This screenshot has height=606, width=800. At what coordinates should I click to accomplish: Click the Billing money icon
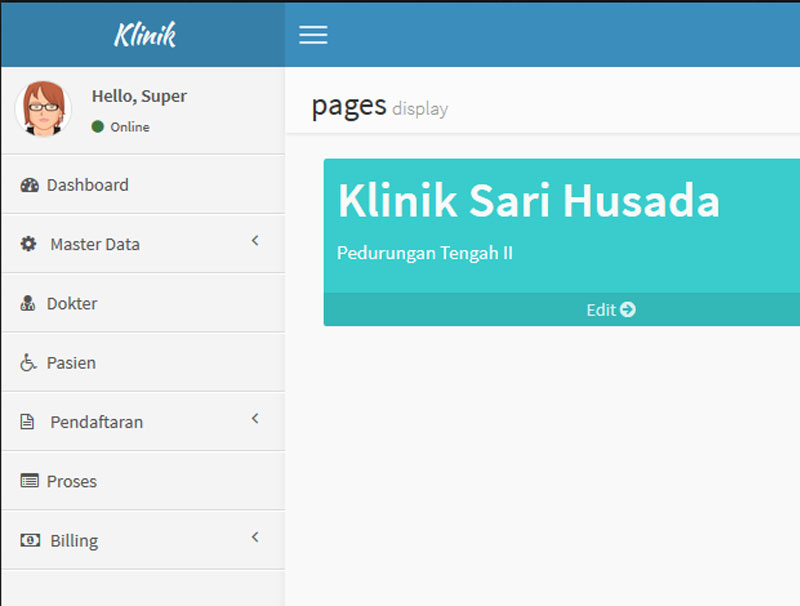(31, 540)
